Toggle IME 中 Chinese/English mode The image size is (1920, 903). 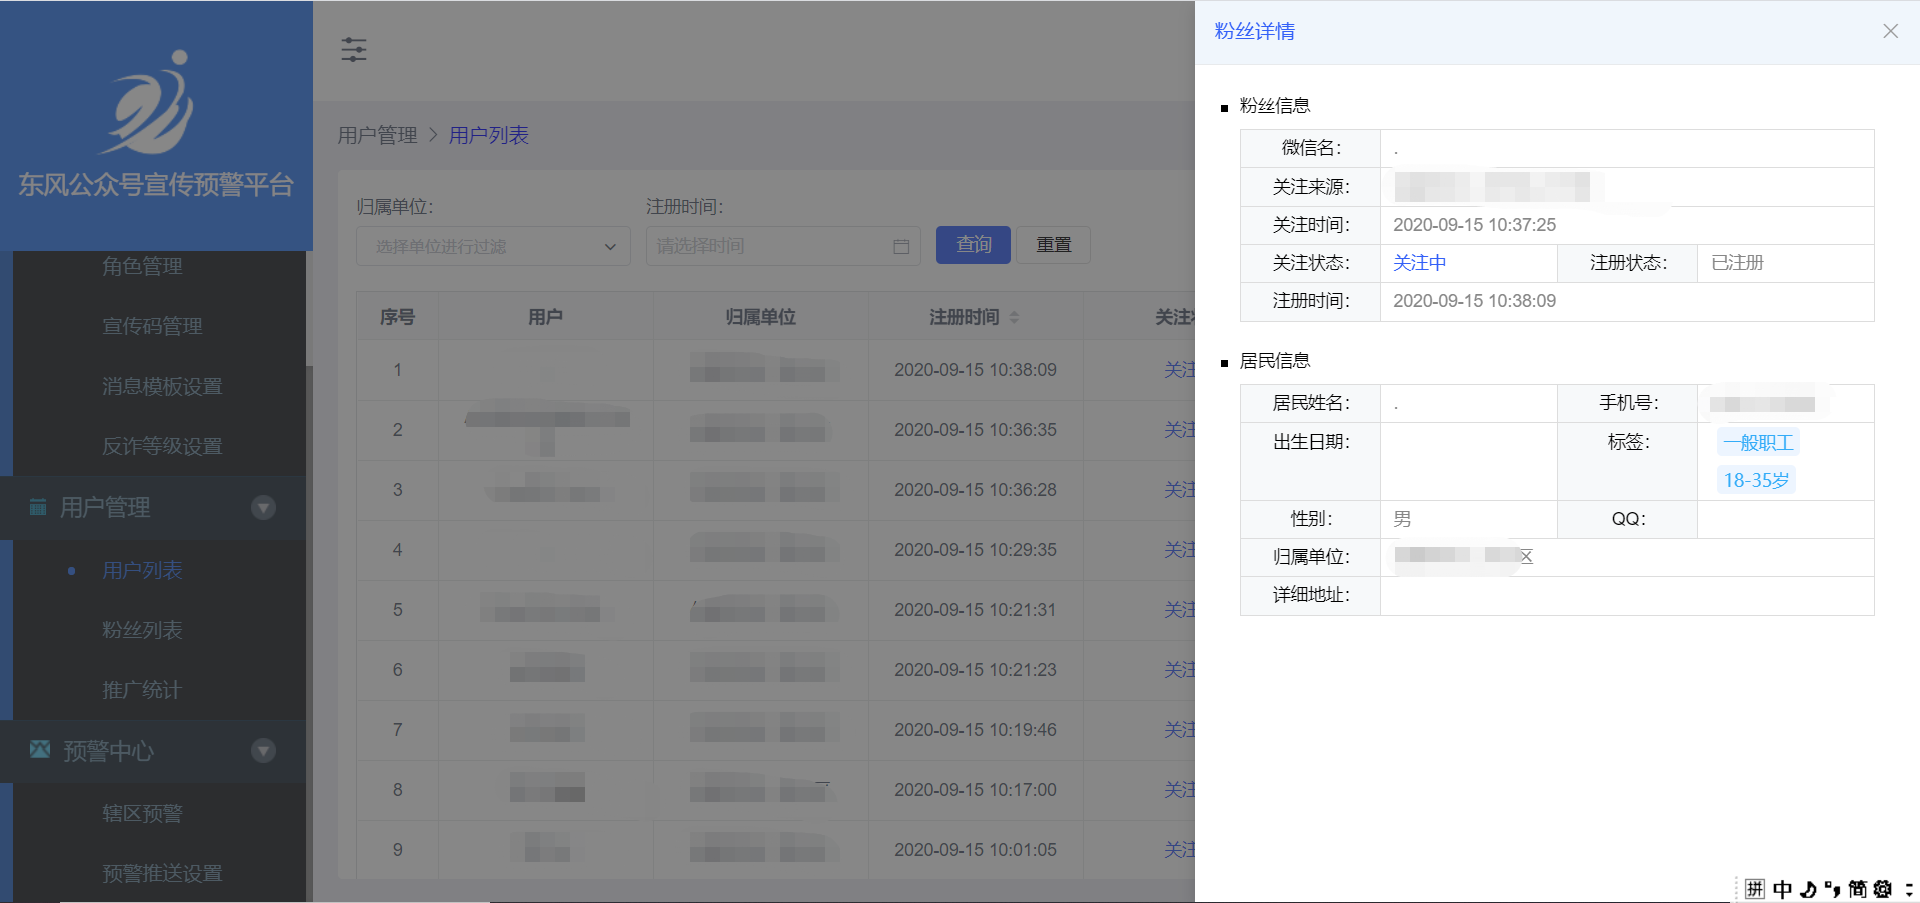click(x=1782, y=889)
